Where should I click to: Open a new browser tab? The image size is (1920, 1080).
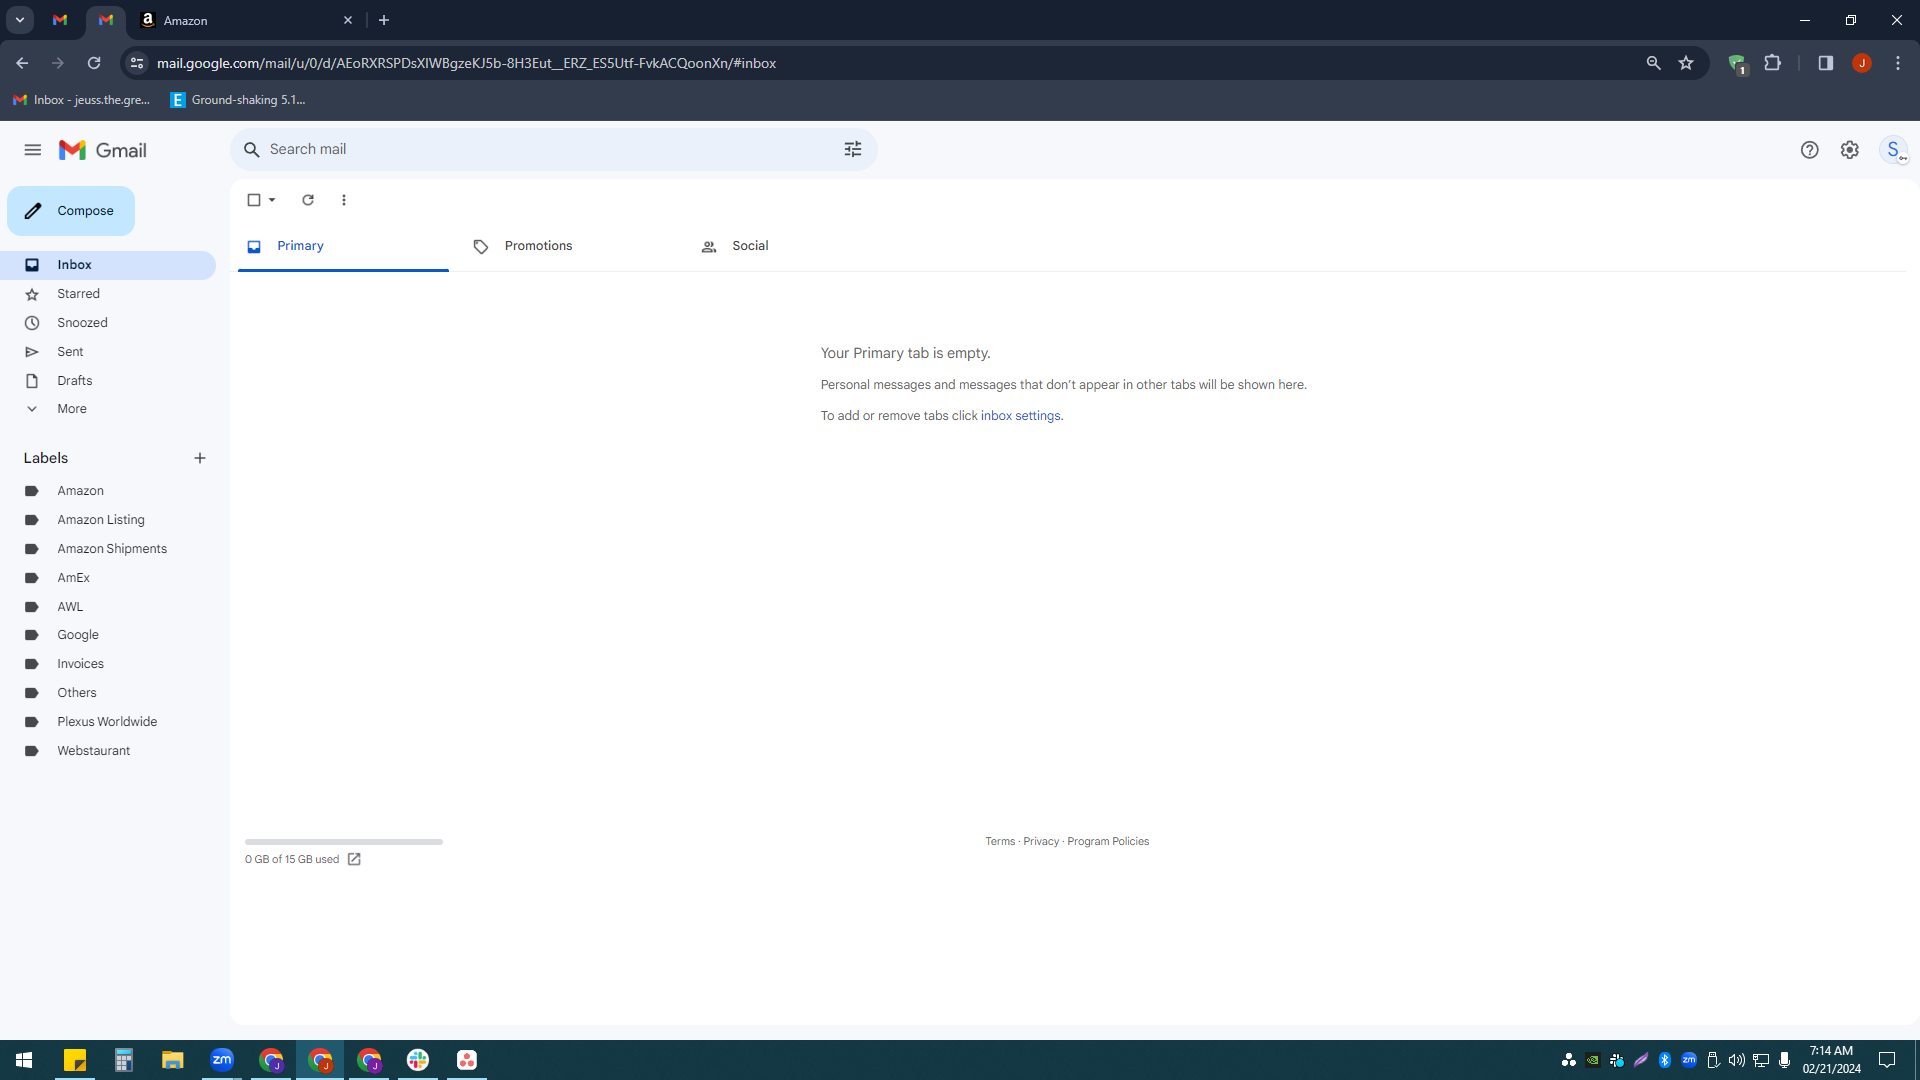click(x=384, y=20)
